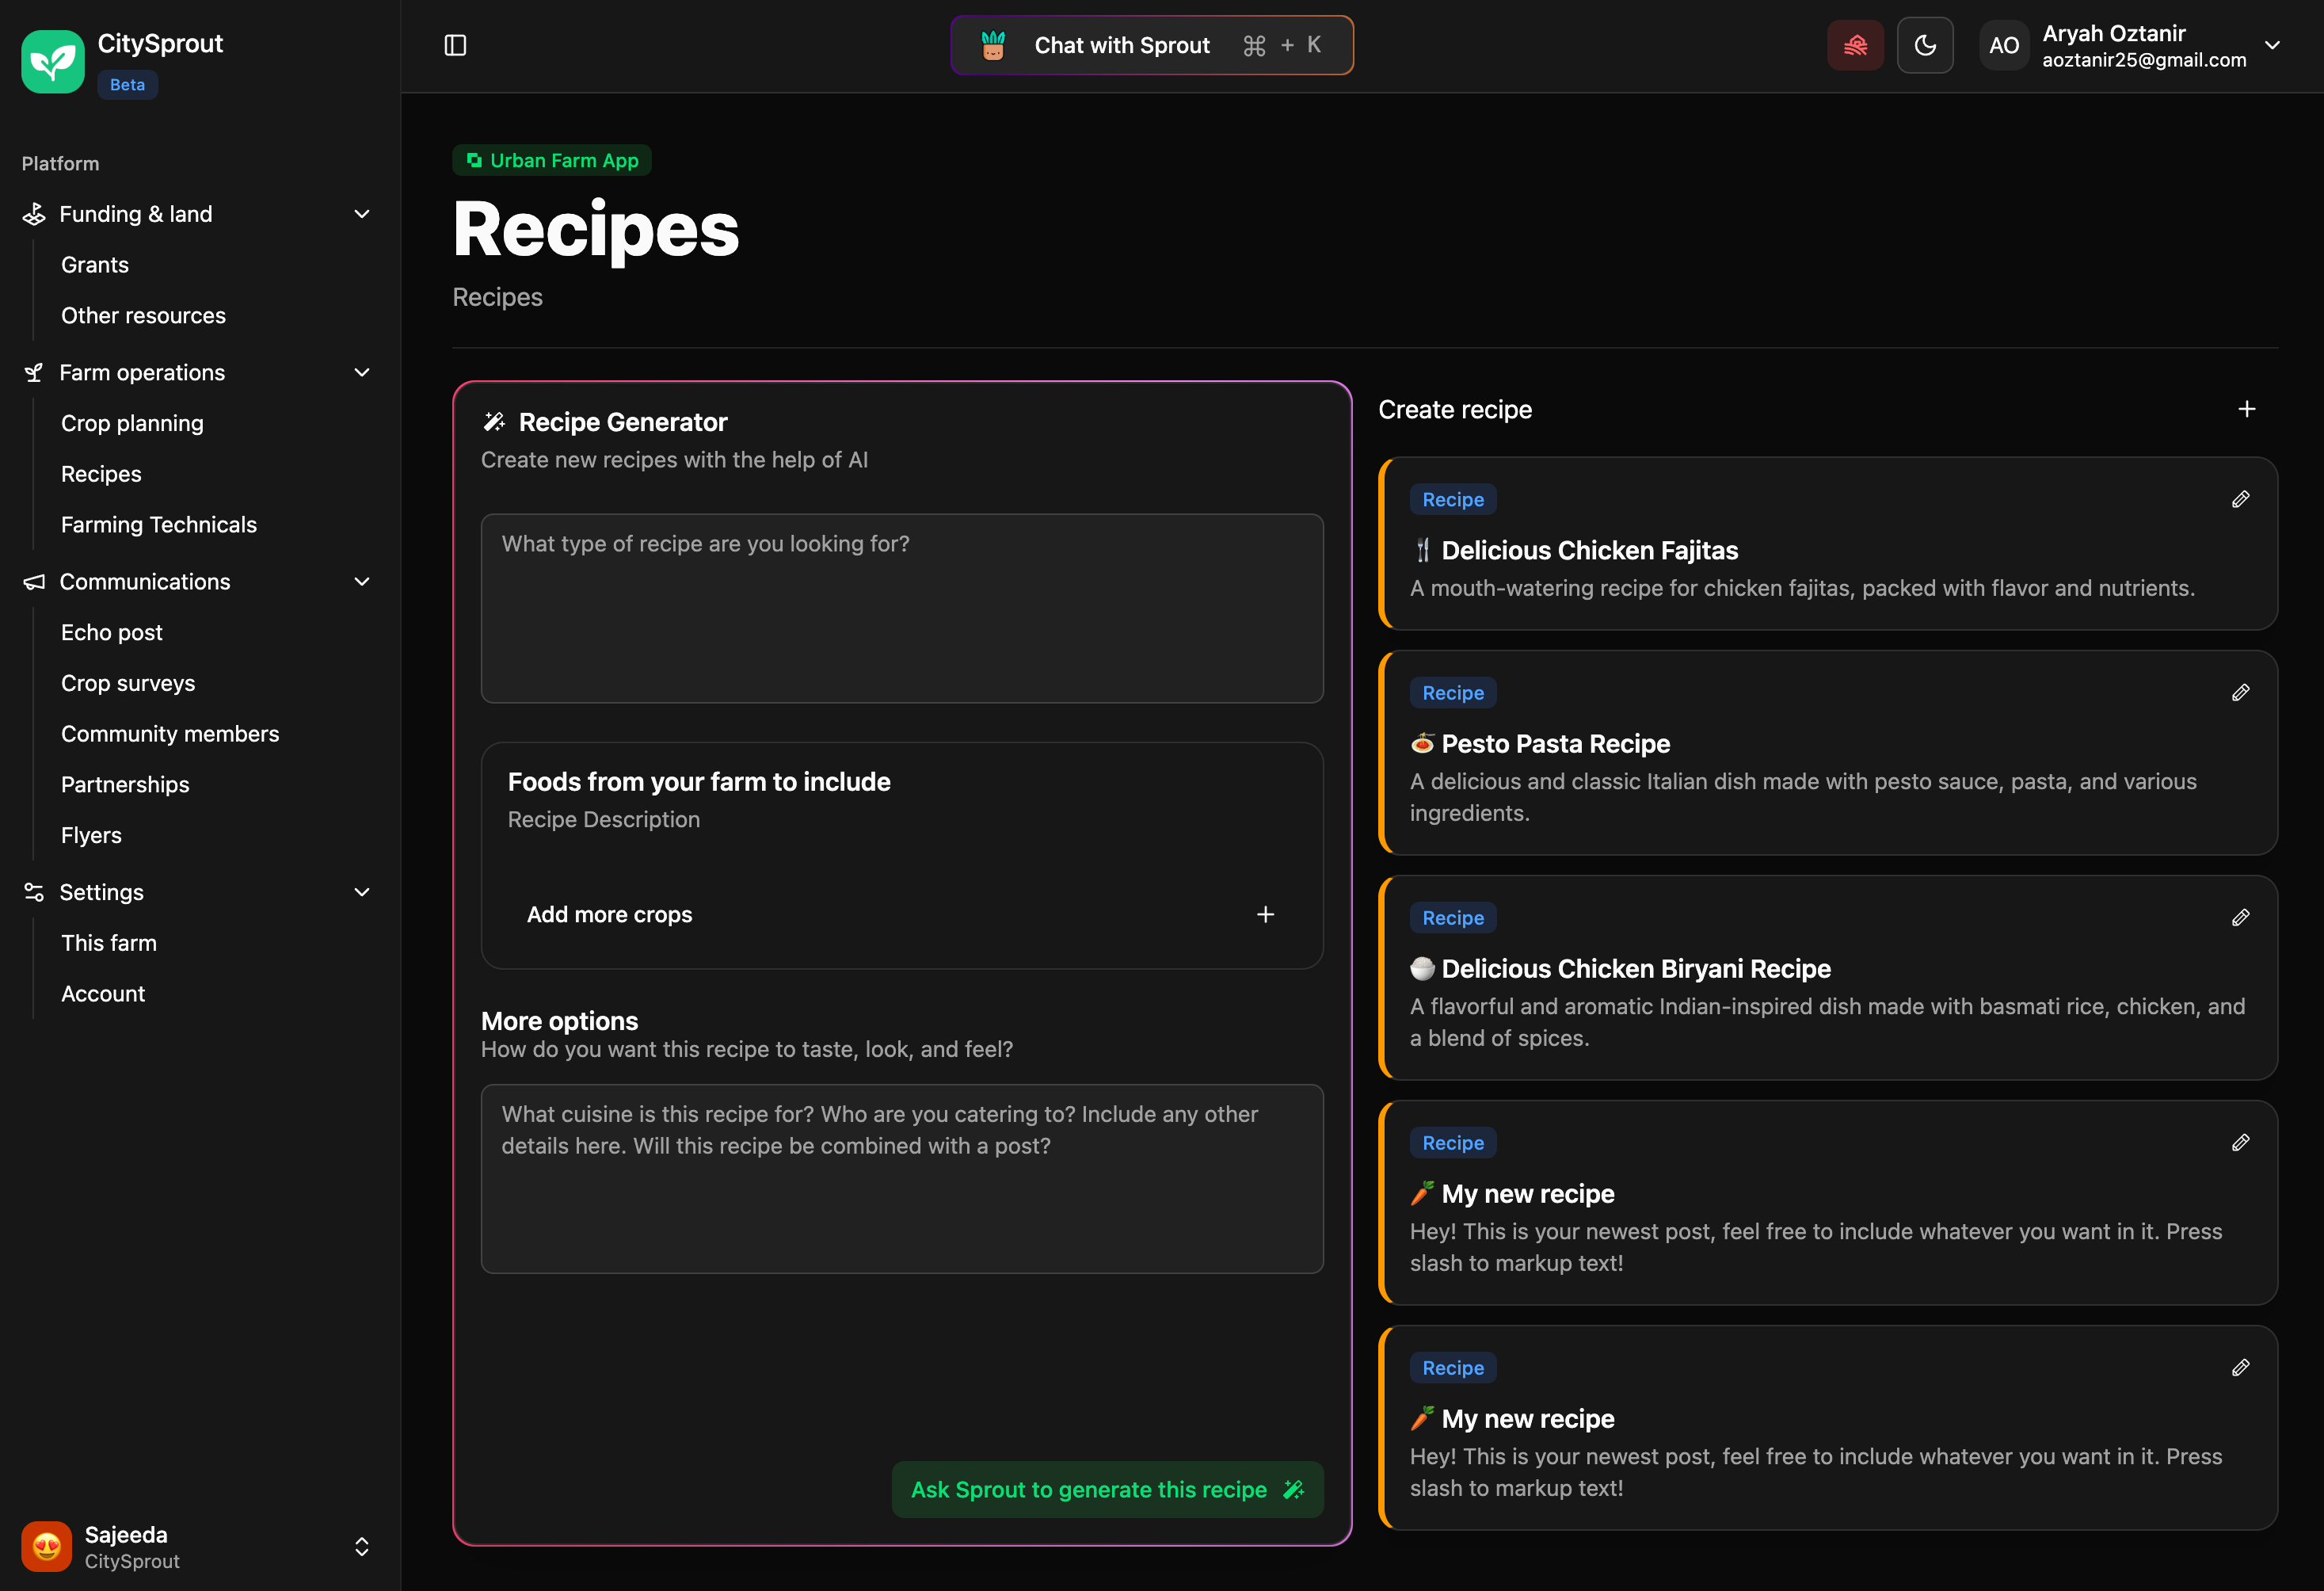Click the Urban Farm App tag
2324x1591 pixels.
552,160
